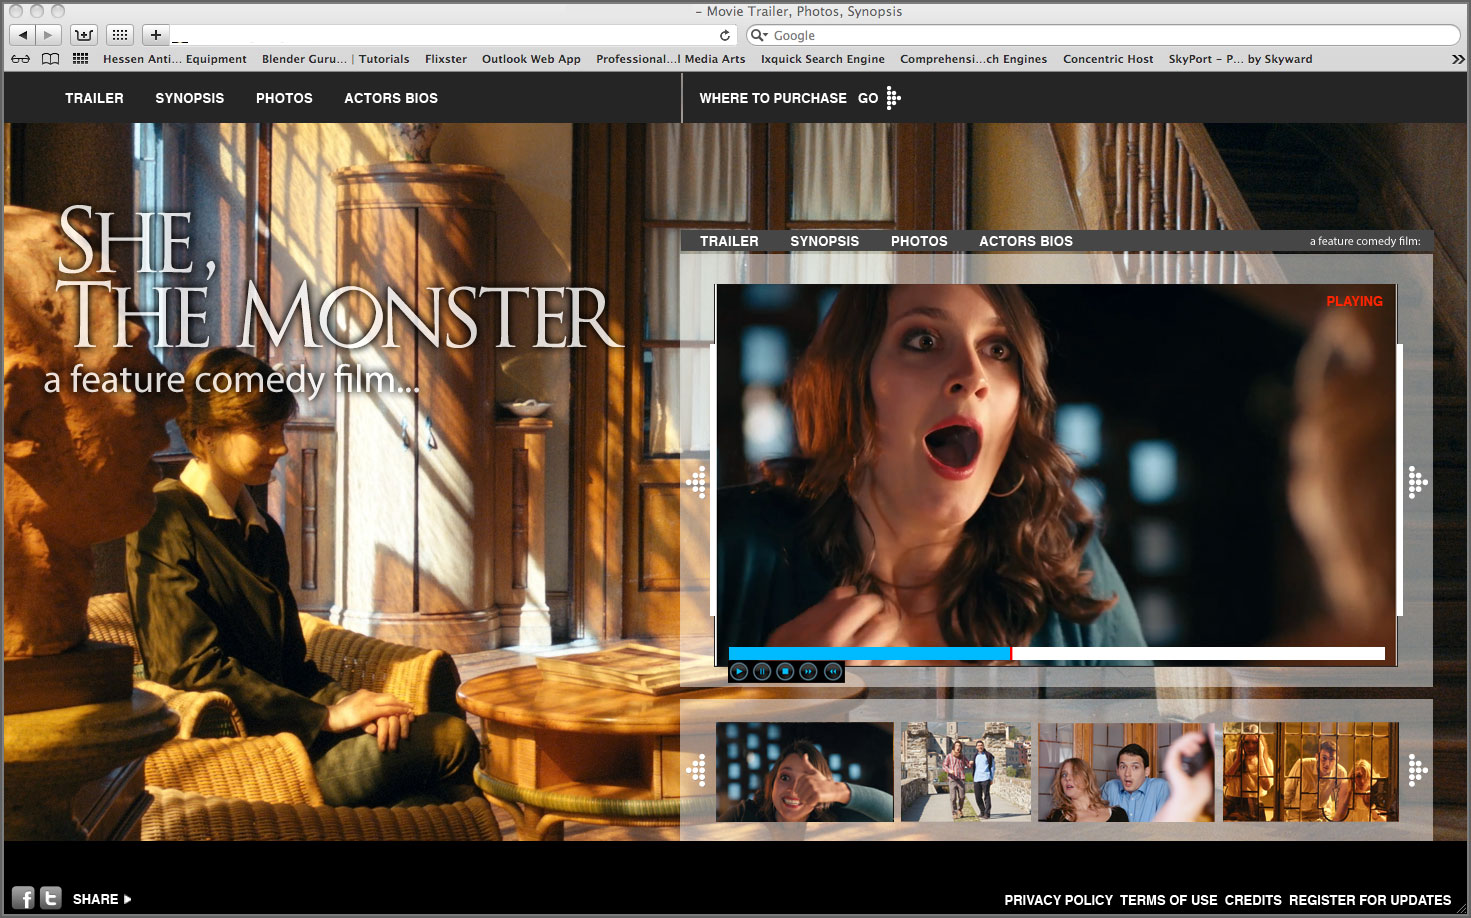Click the WHERE TO PURCHASE link

click(x=773, y=98)
